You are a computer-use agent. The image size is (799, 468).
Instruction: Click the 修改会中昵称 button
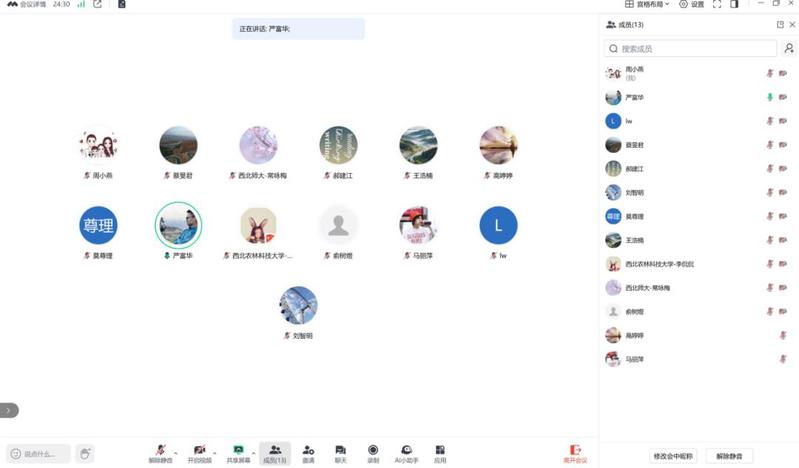(672, 455)
